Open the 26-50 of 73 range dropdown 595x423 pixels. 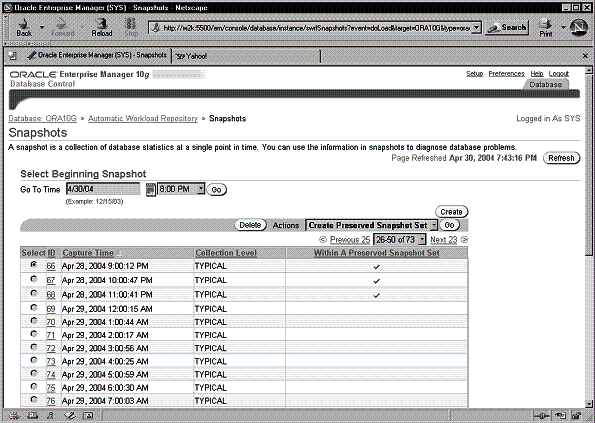click(400, 239)
